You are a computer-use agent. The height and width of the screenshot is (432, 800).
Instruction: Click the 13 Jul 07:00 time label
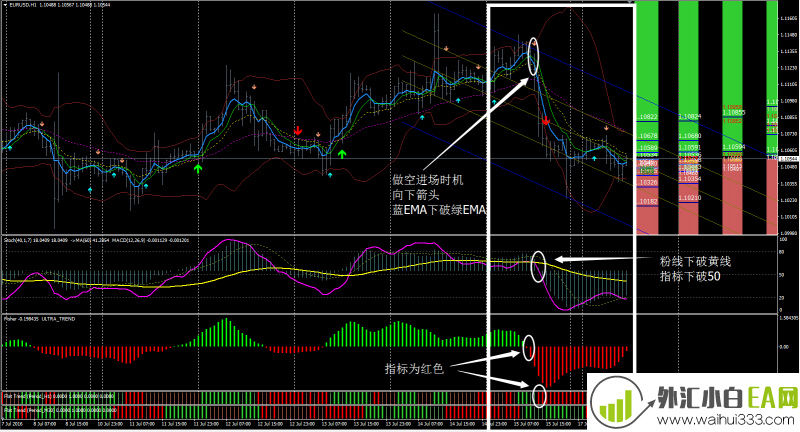[334, 424]
